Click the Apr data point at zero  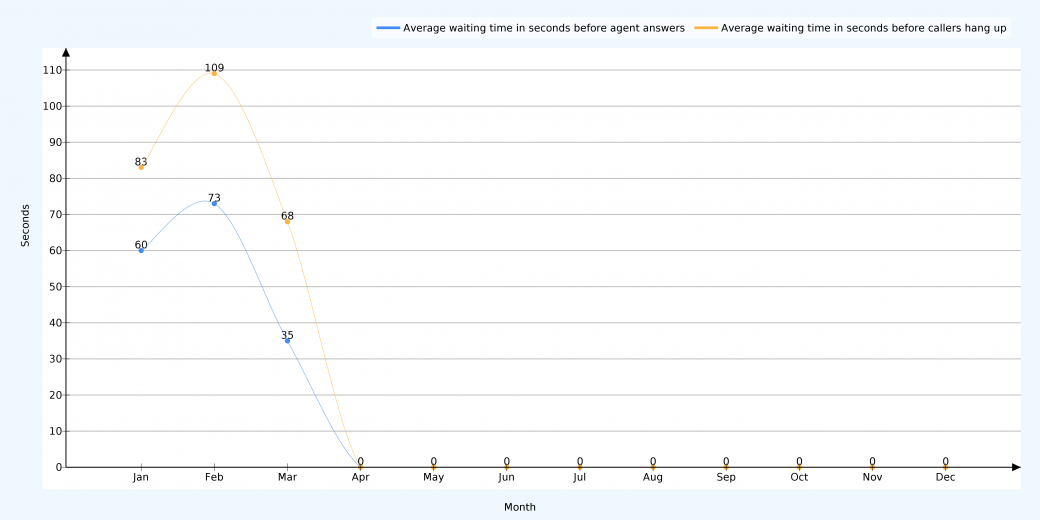click(360, 466)
